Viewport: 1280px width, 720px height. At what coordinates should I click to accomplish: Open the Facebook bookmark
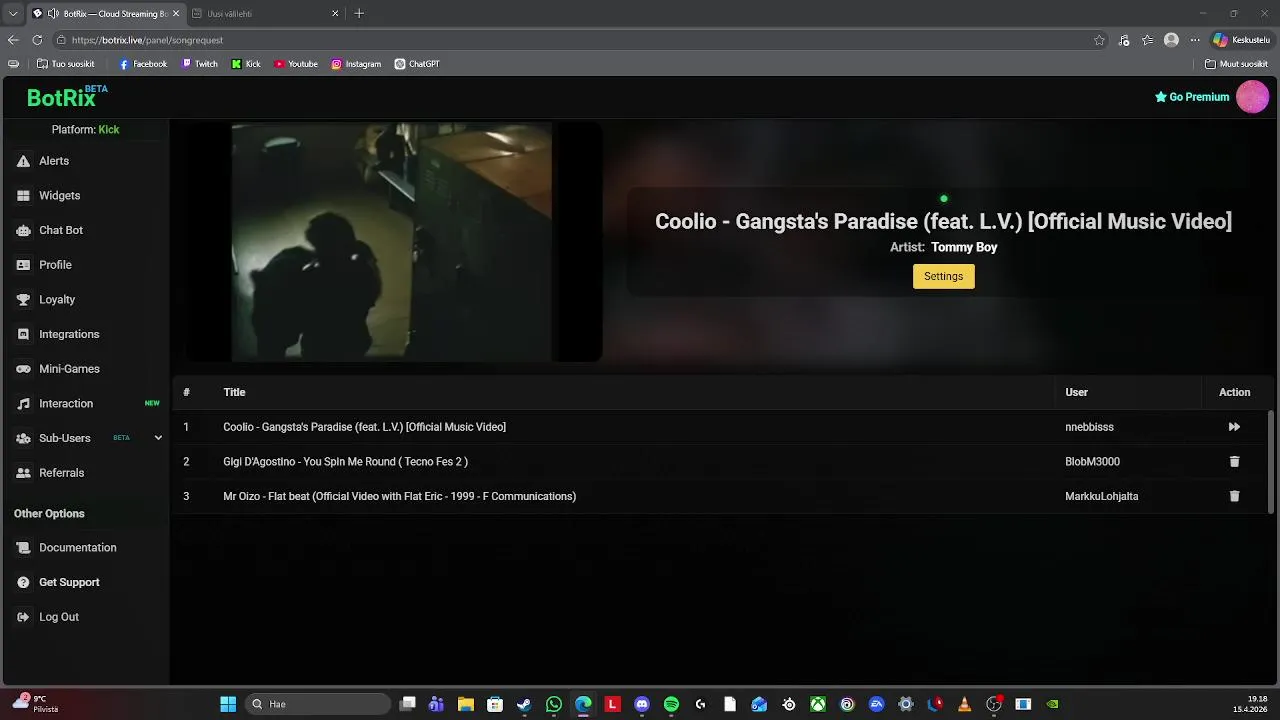[x=143, y=64]
